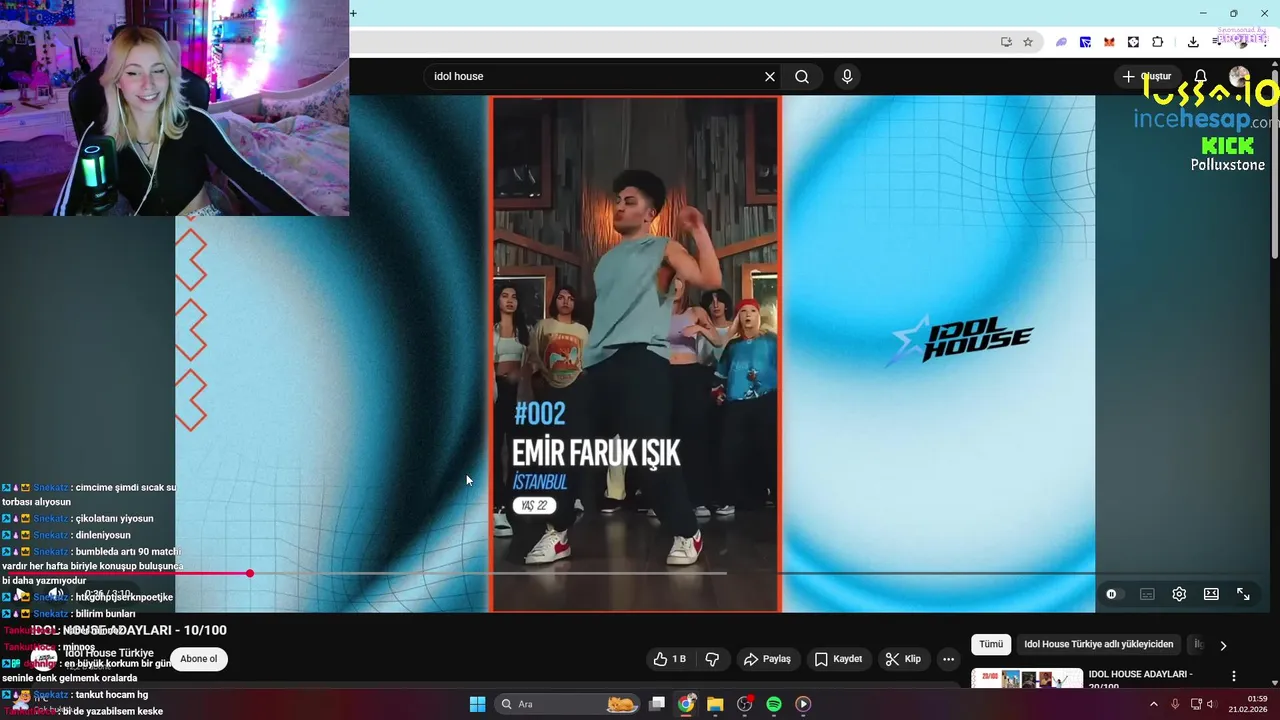Select the Tümü filter chip

click(991, 645)
